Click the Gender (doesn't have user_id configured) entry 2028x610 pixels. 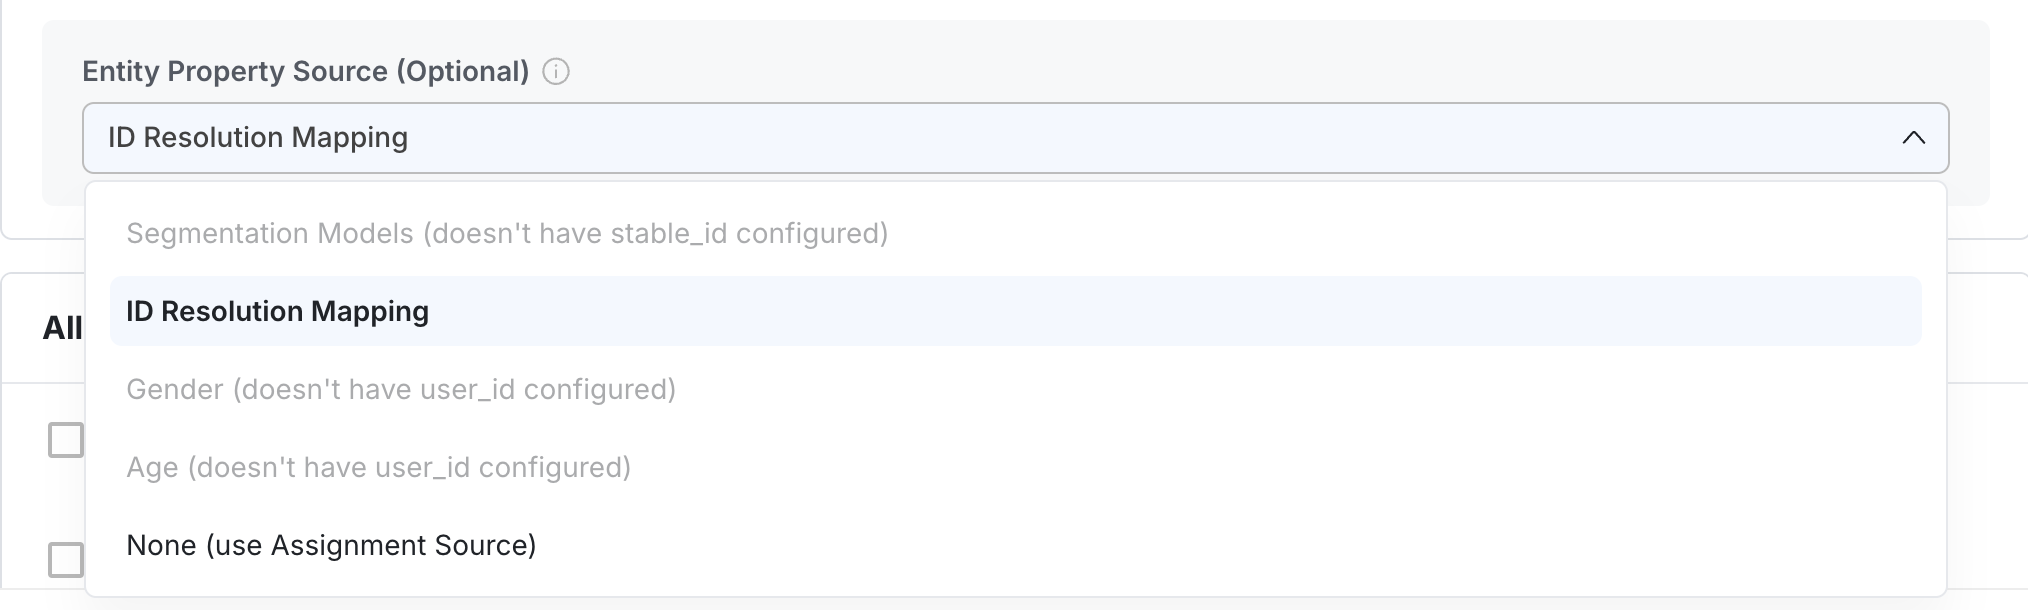(x=400, y=389)
